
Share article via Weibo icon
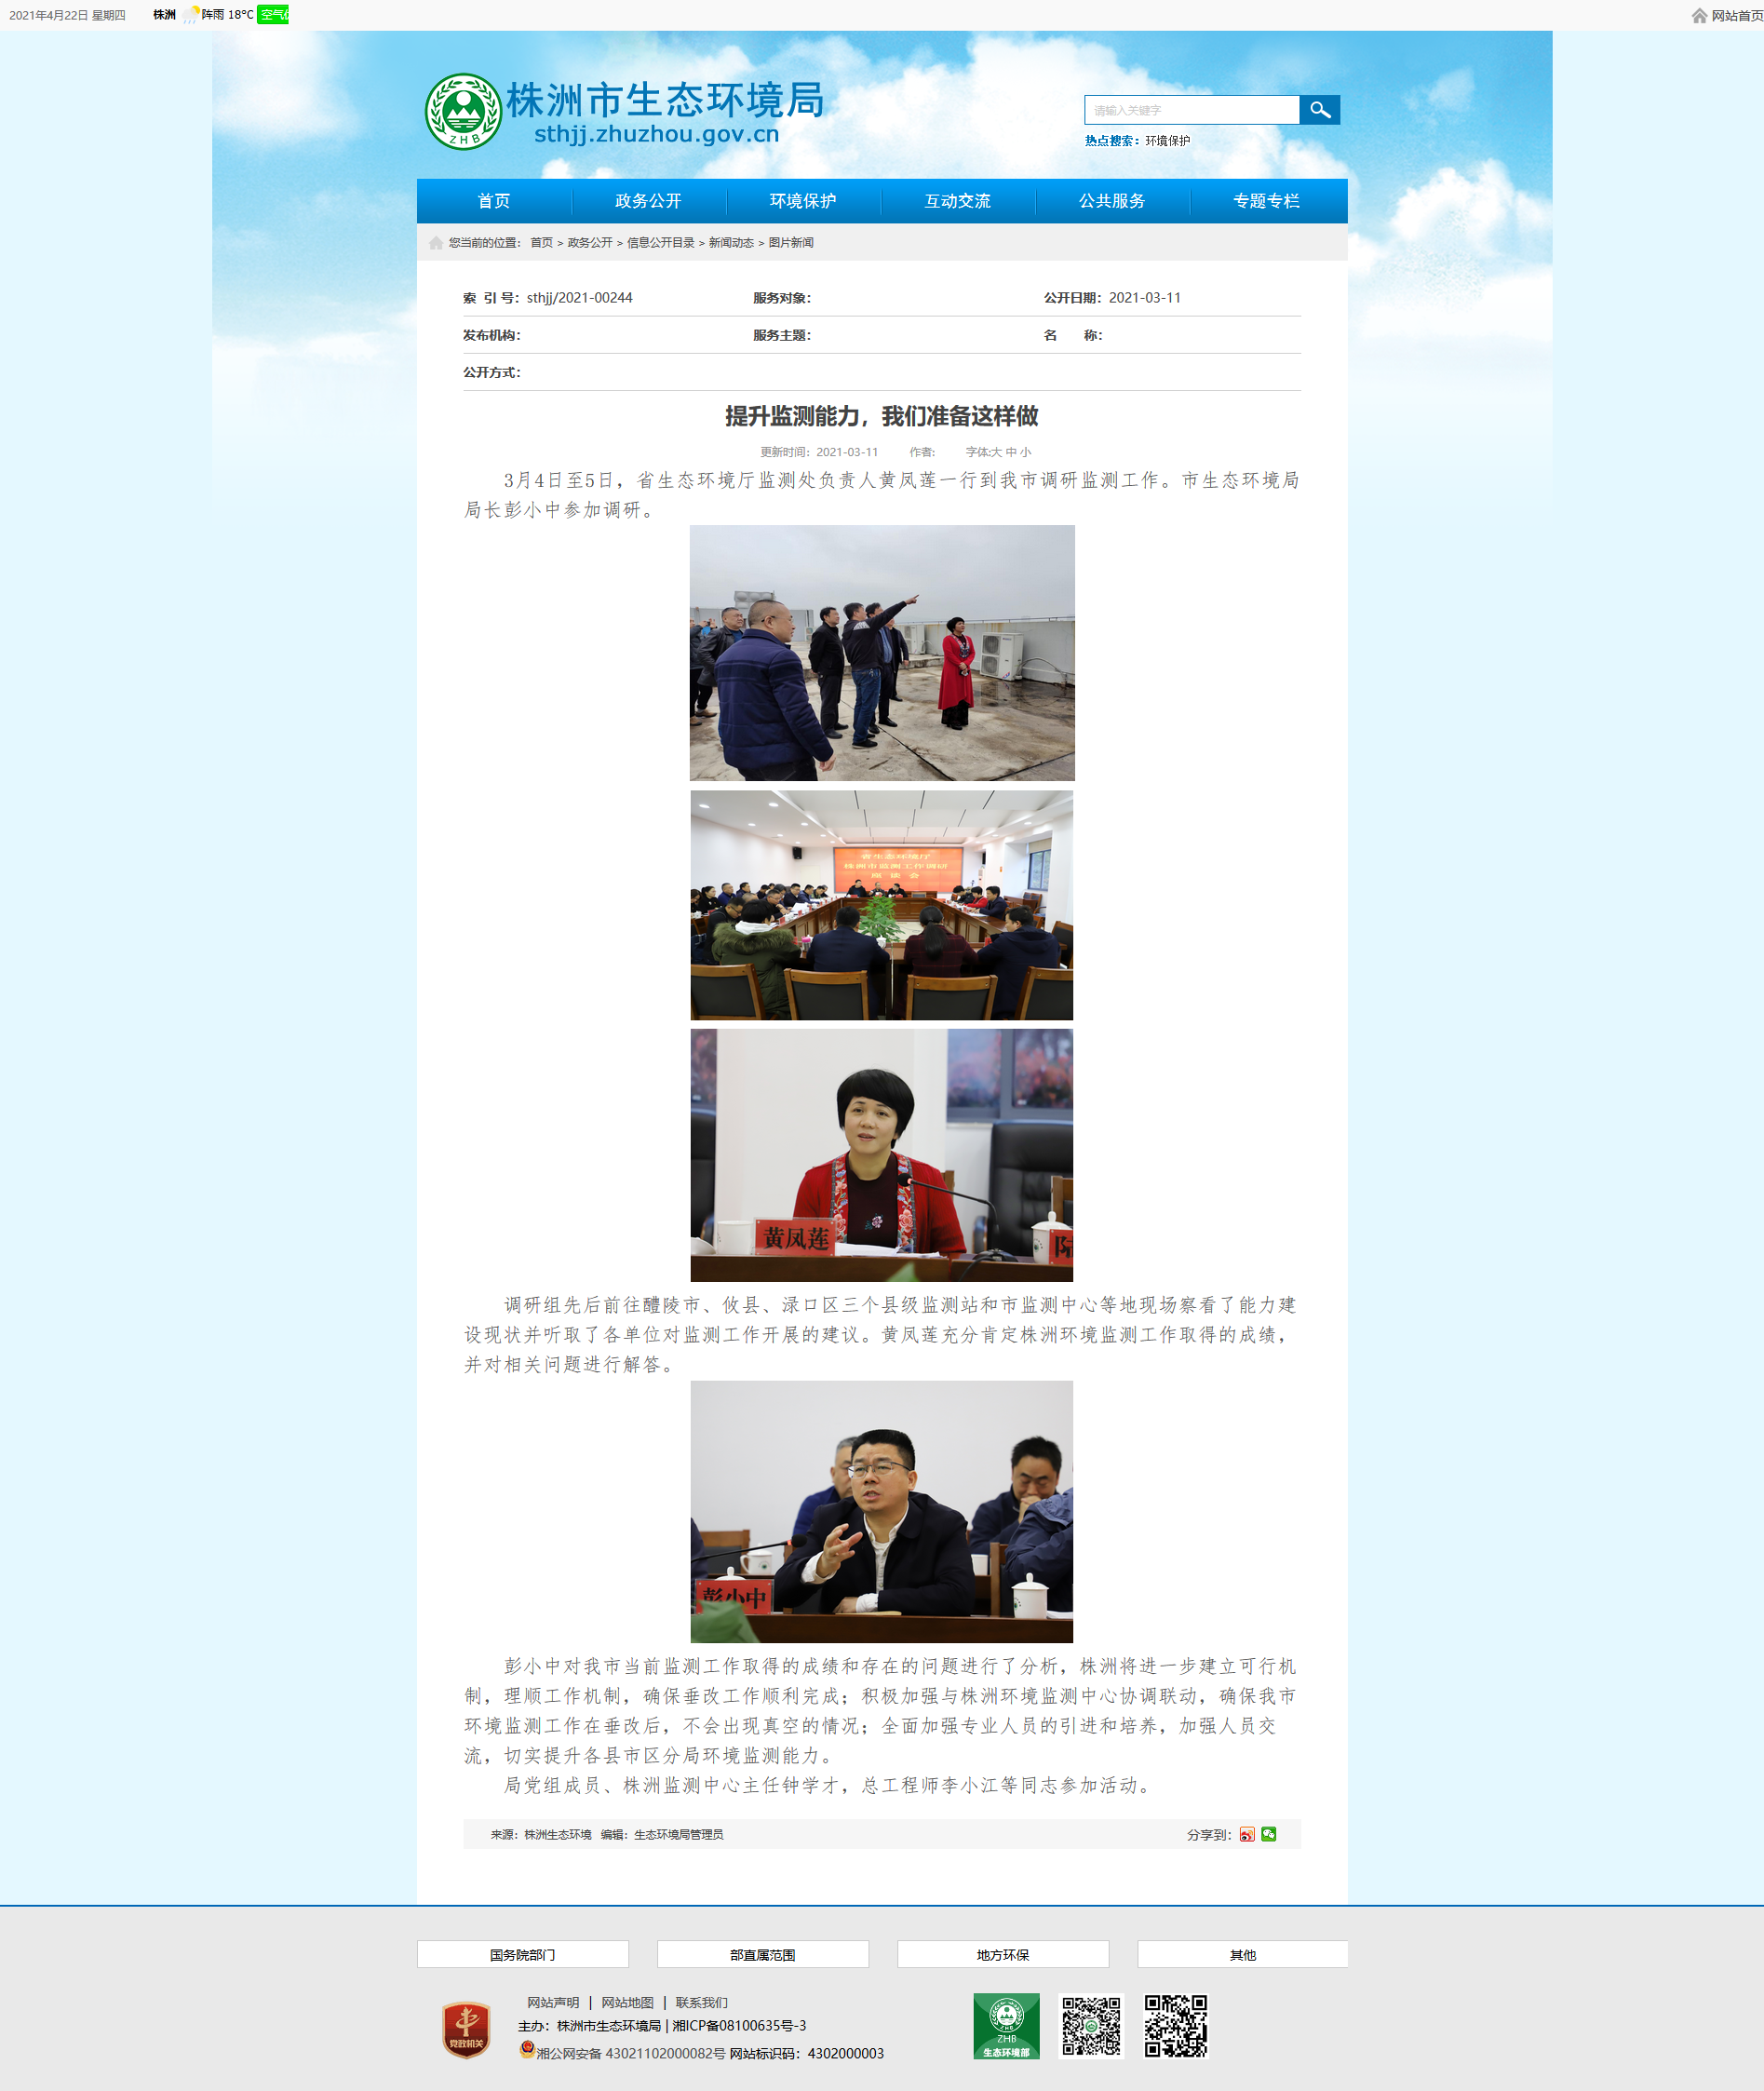point(1247,1834)
